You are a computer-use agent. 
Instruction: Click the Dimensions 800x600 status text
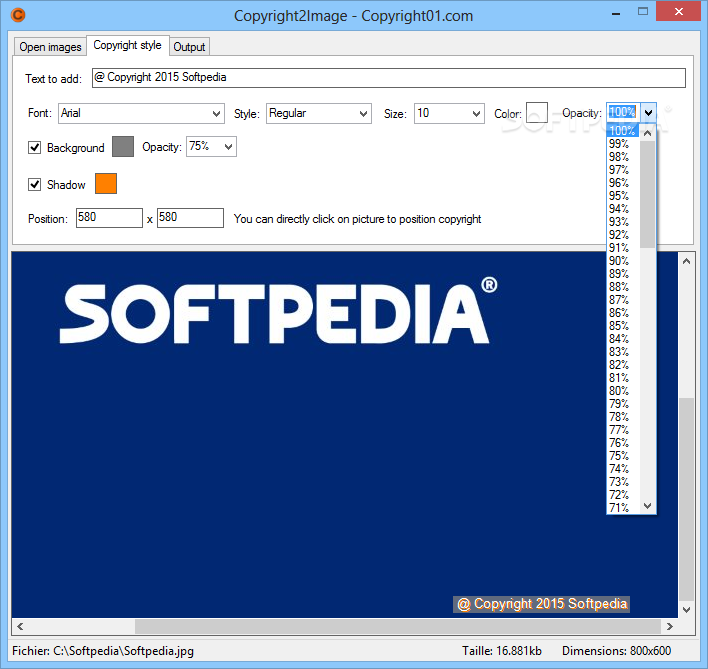click(x=616, y=651)
